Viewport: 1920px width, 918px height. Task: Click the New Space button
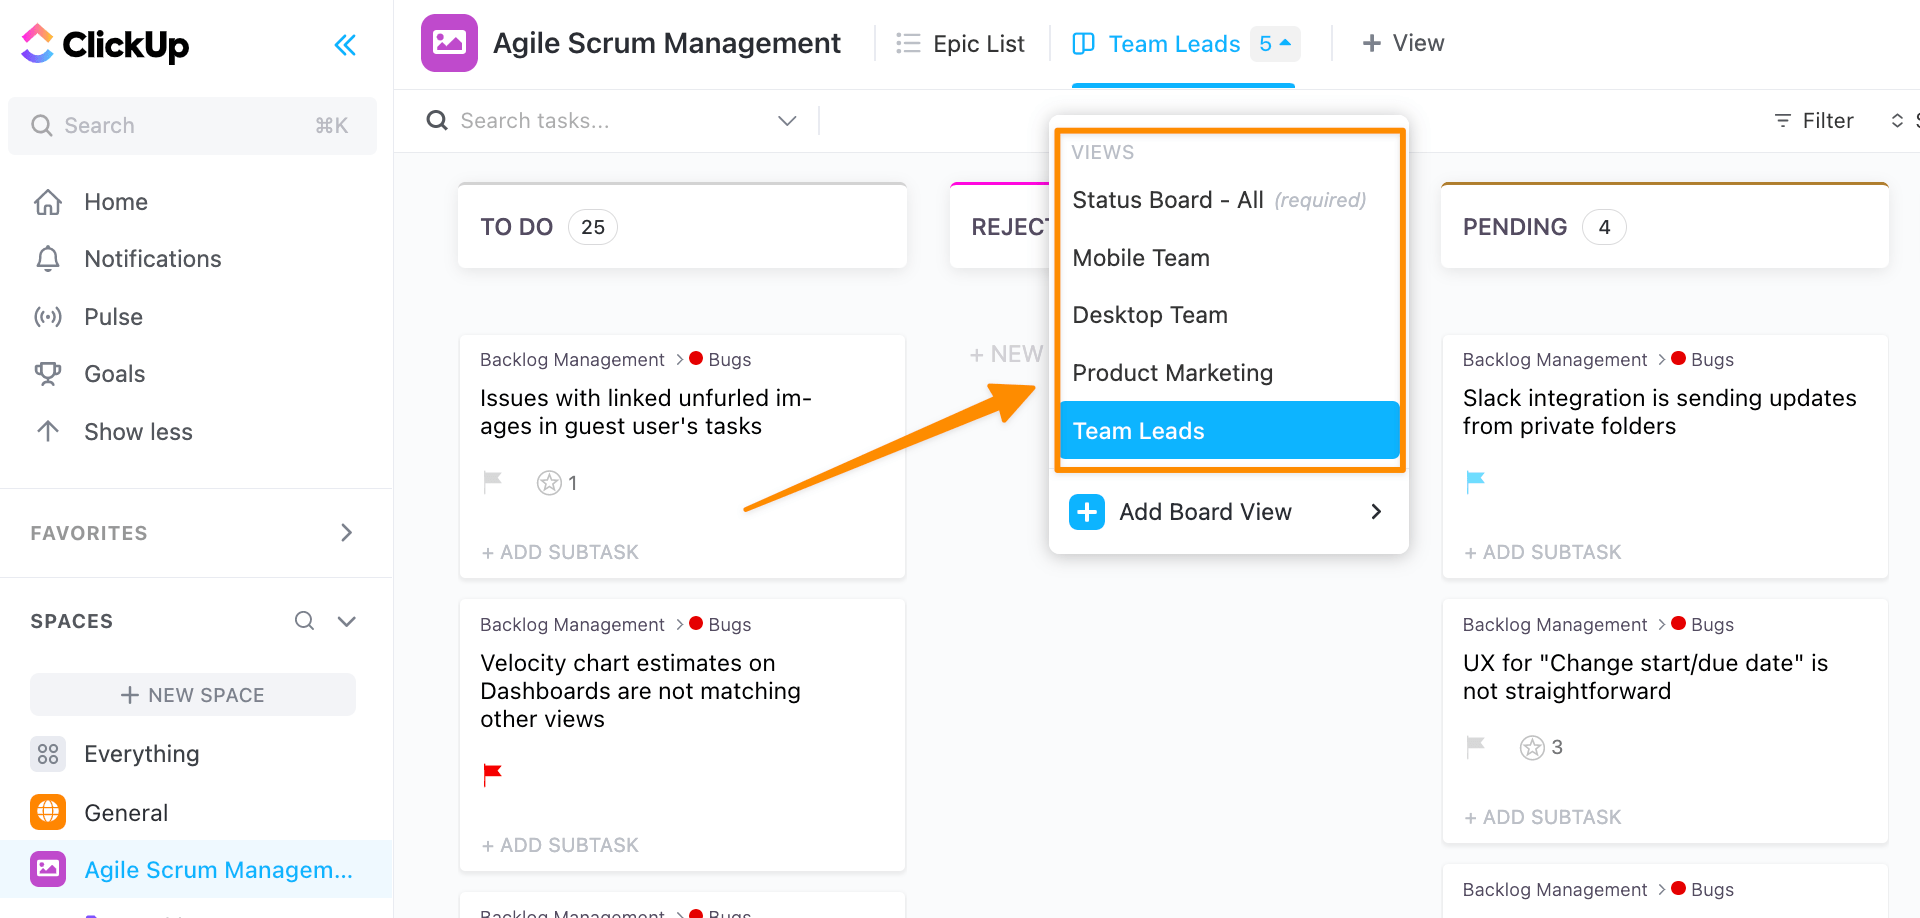tap(193, 695)
